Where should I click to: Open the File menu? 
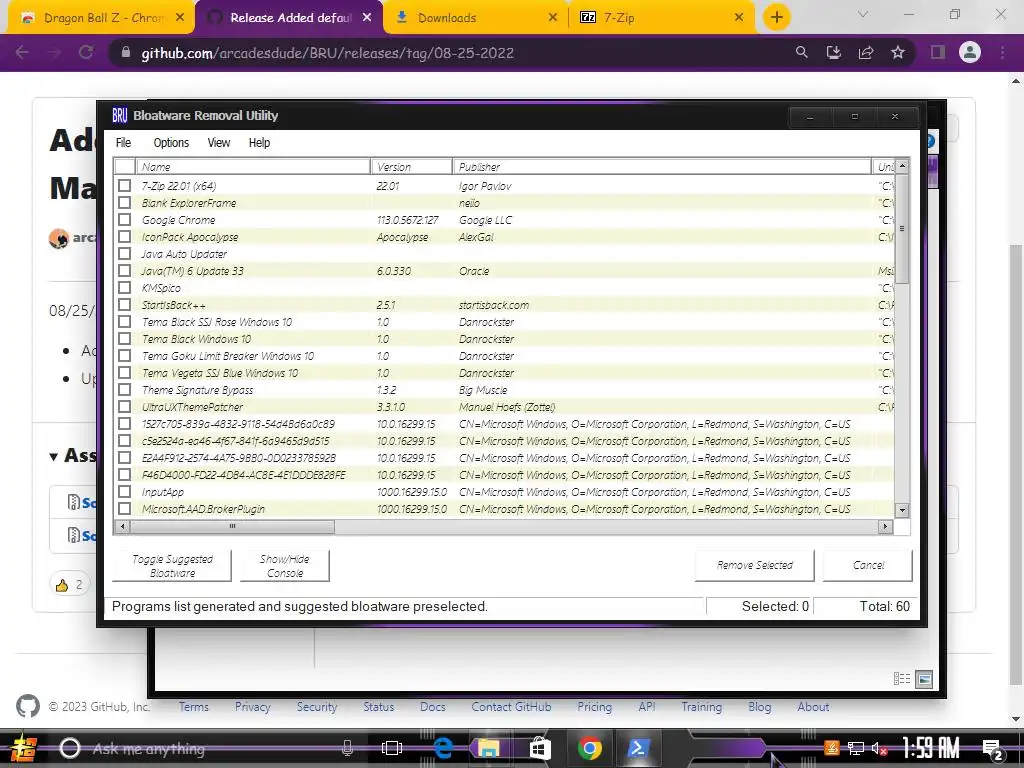coord(123,142)
